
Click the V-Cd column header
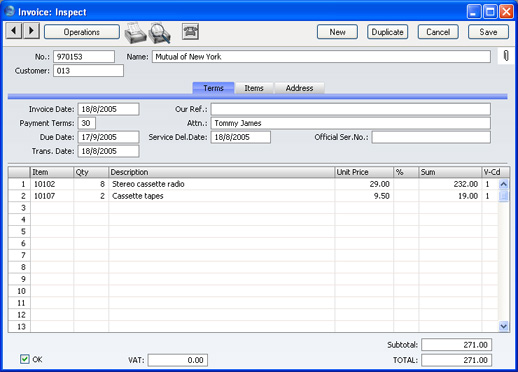496,172
